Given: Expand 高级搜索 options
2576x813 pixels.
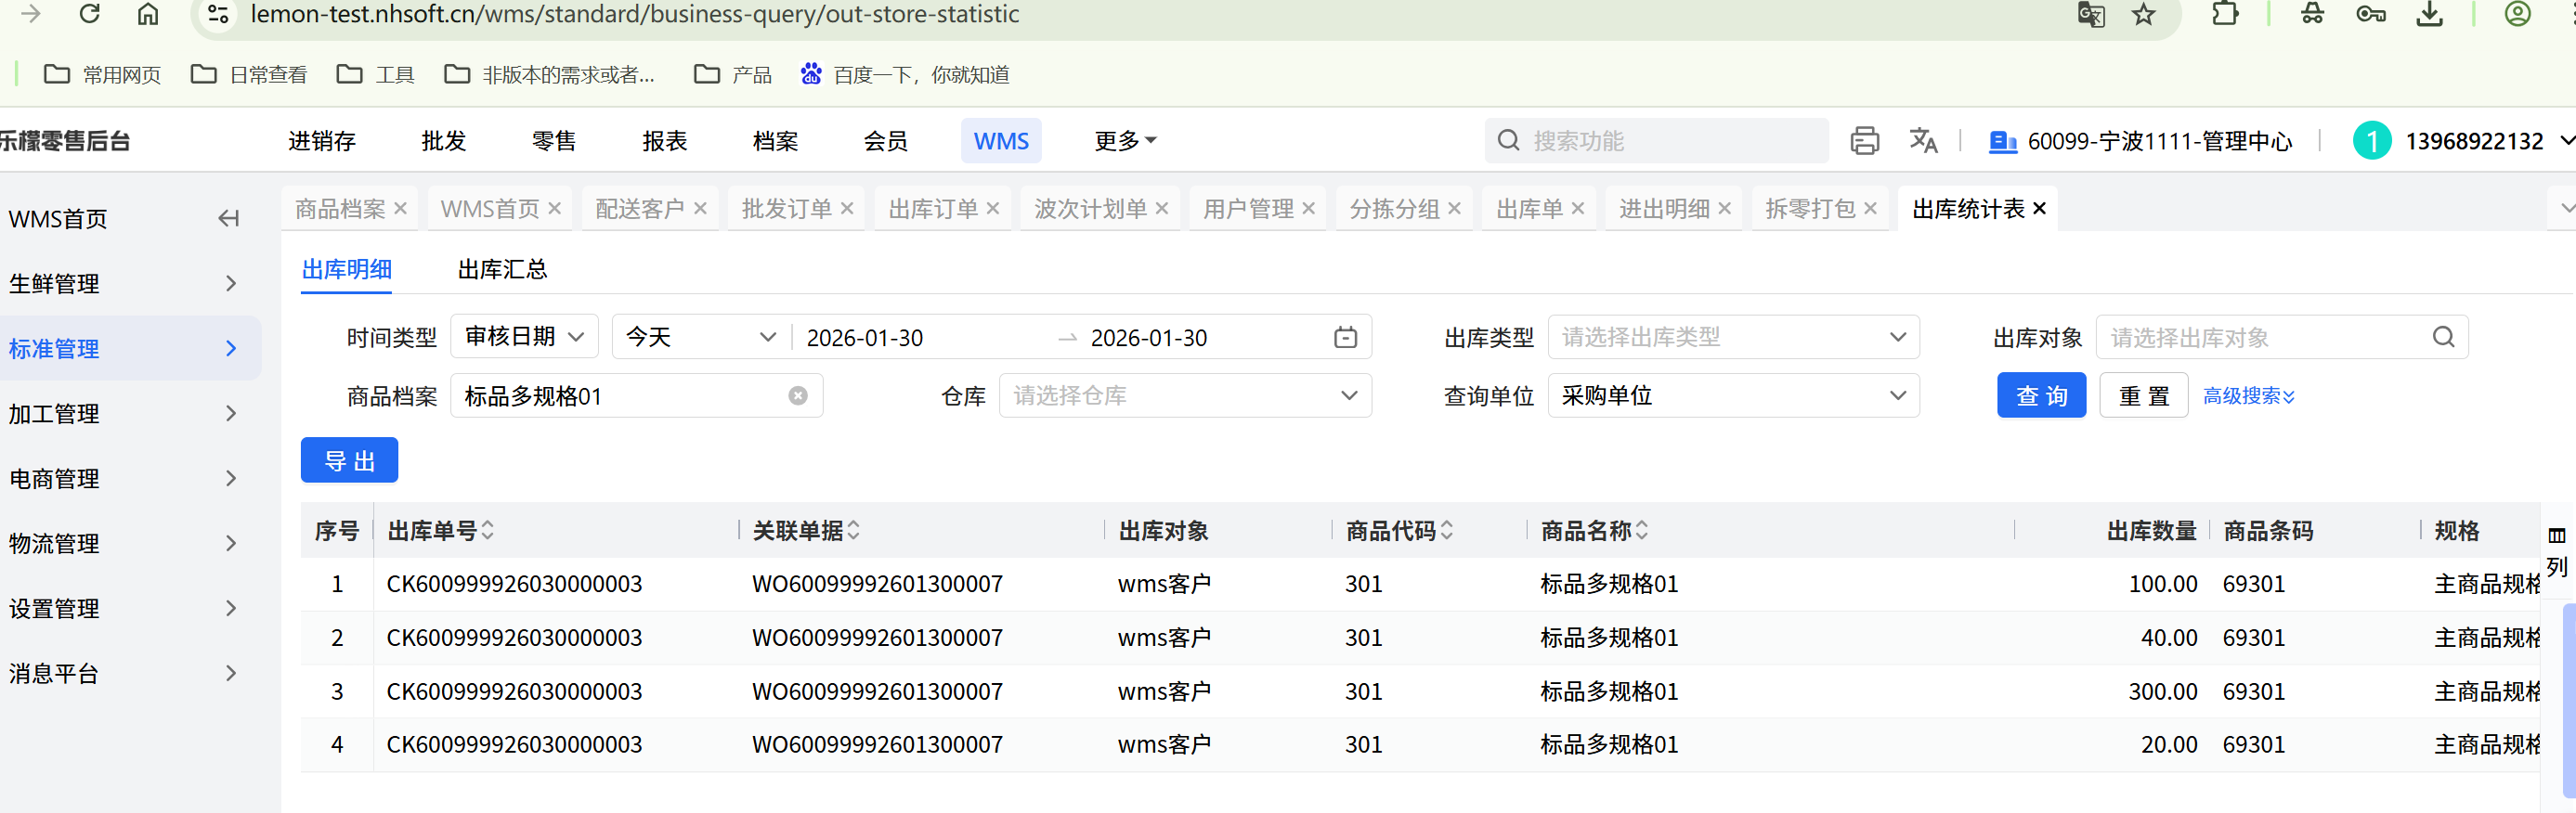Looking at the screenshot, I should click(x=2249, y=396).
